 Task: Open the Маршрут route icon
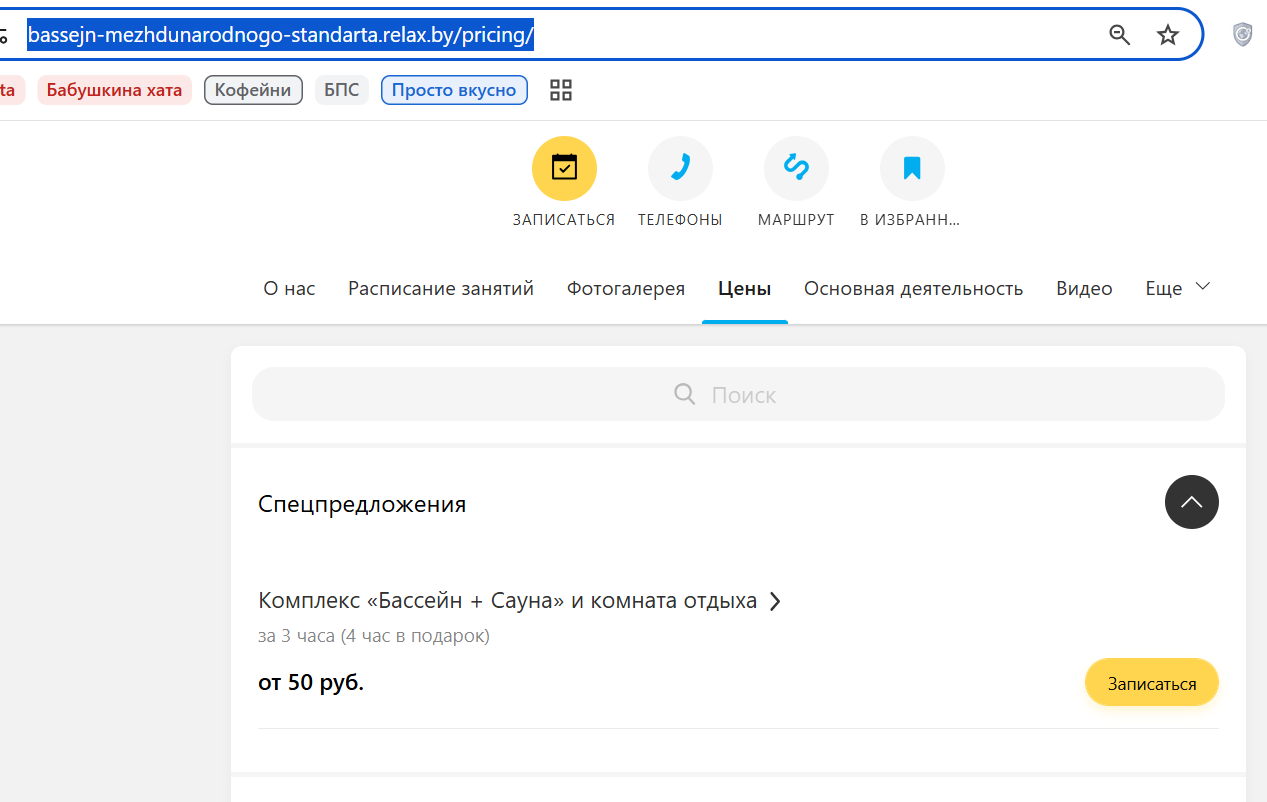tap(796, 168)
